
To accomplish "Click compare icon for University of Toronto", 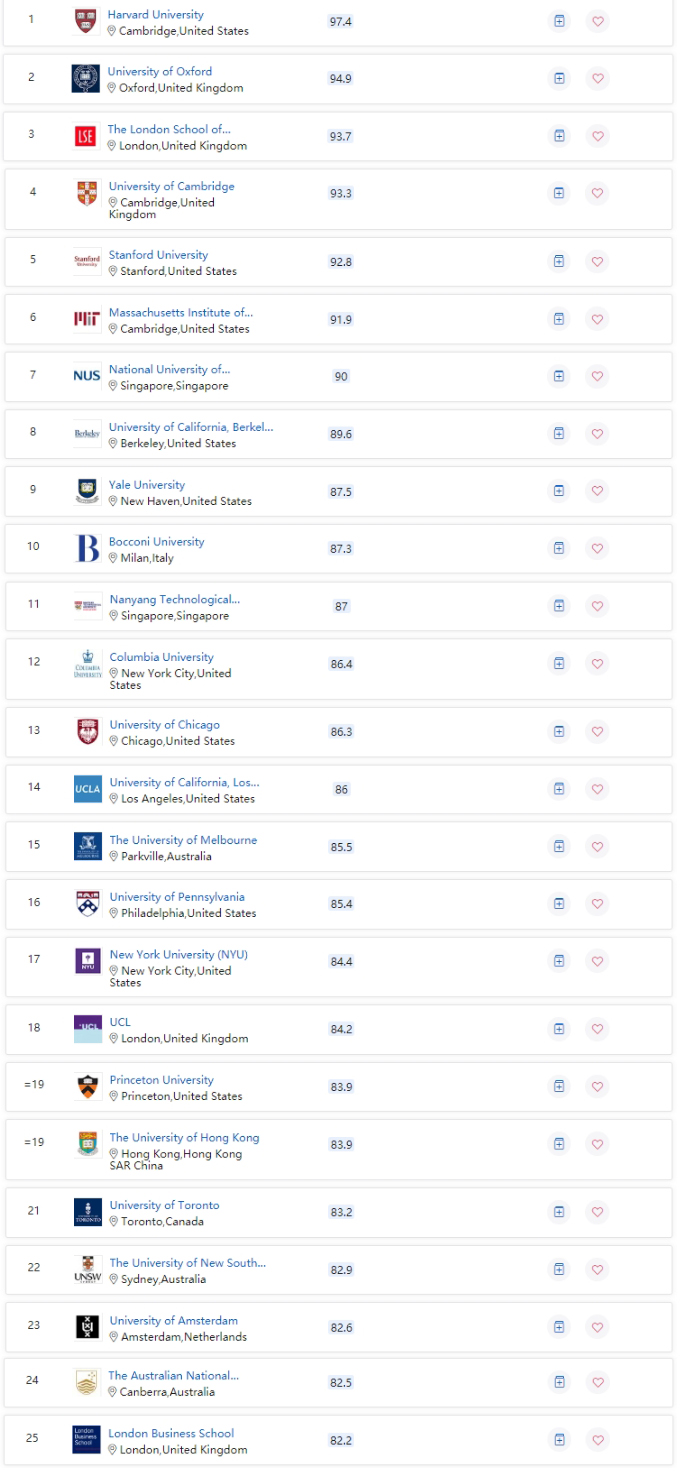I will (x=559, y=1212).
